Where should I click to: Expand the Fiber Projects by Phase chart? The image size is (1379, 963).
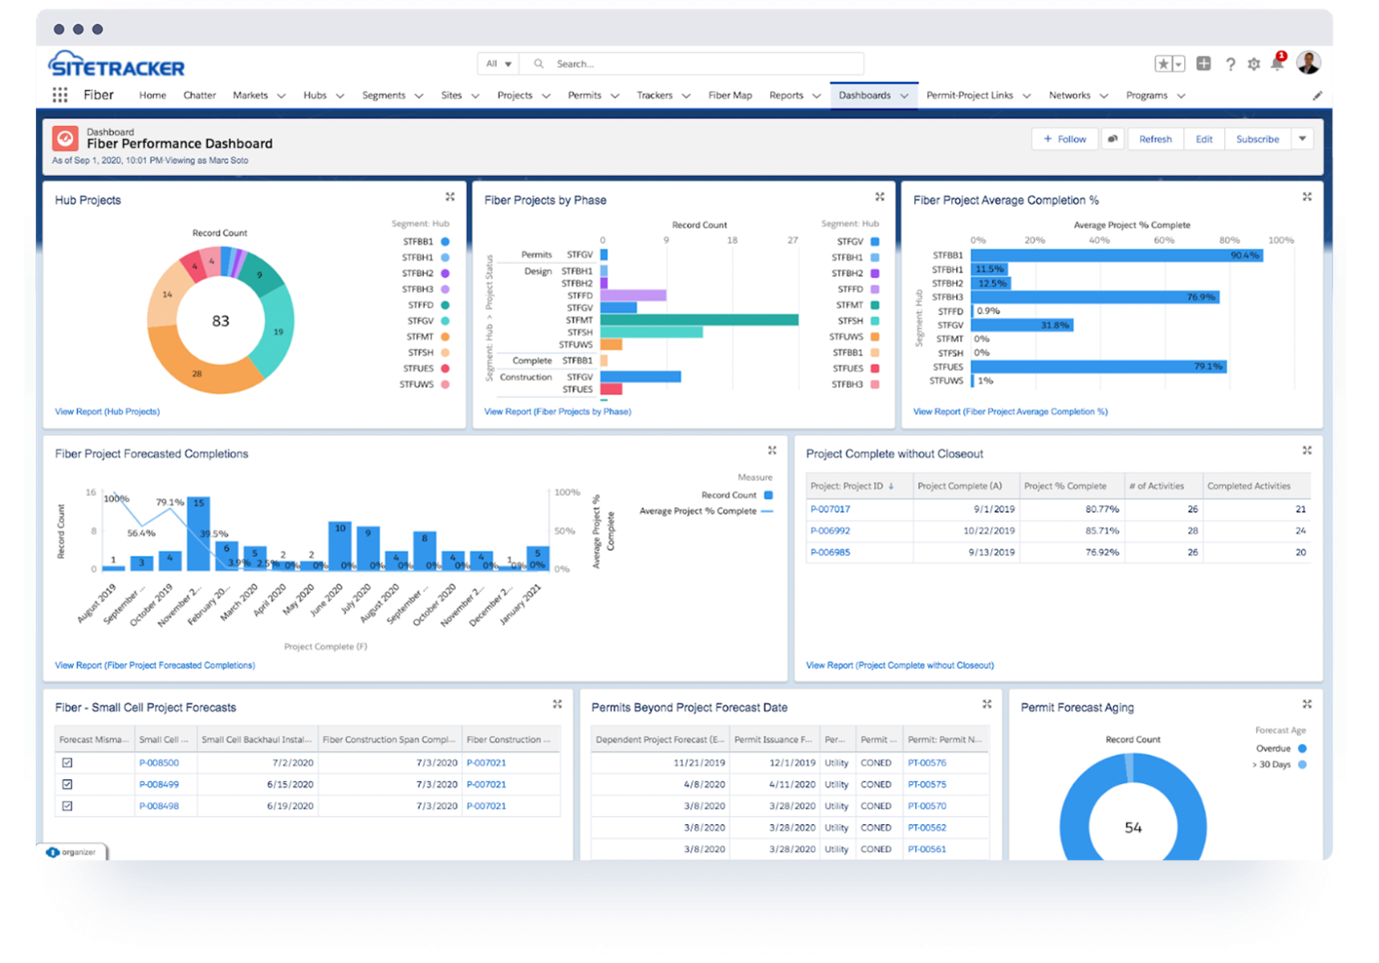[880, 197]
